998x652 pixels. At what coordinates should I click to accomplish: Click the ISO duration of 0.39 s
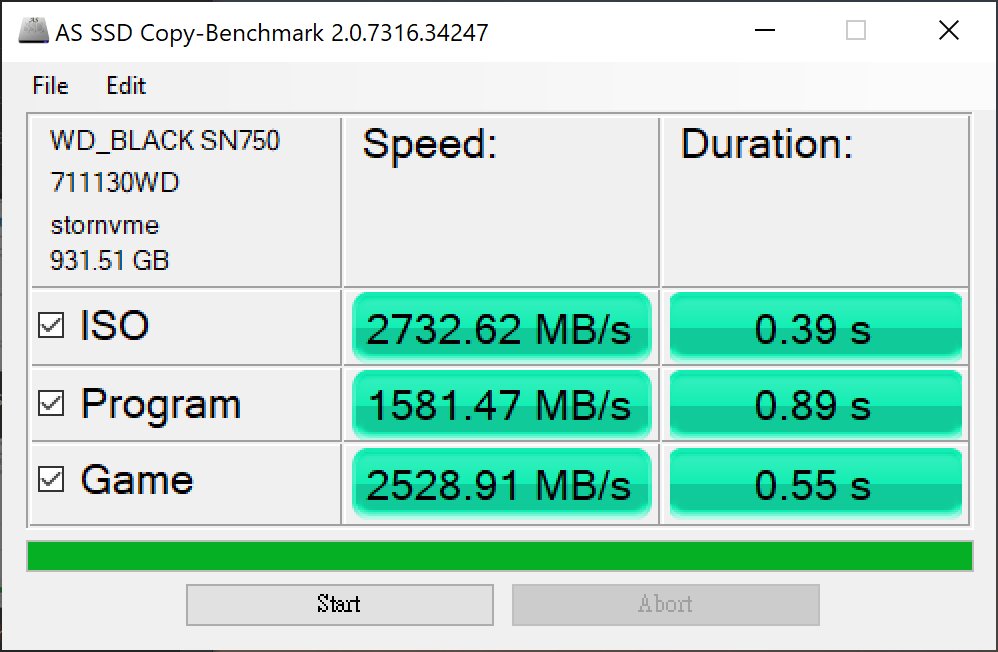click(814, 326)
